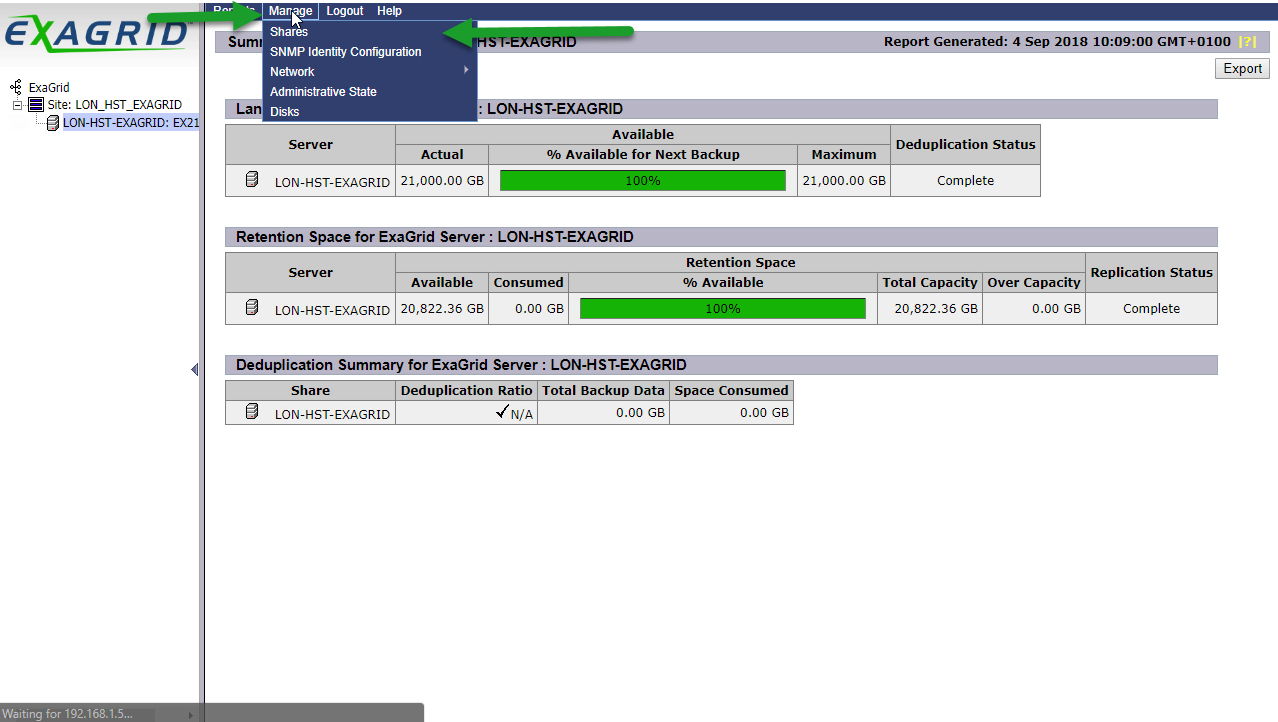The width and height of the screenshot is (1278, 722).
Task: Click Replication Status Complete cell
Action: coord(1151,309)
